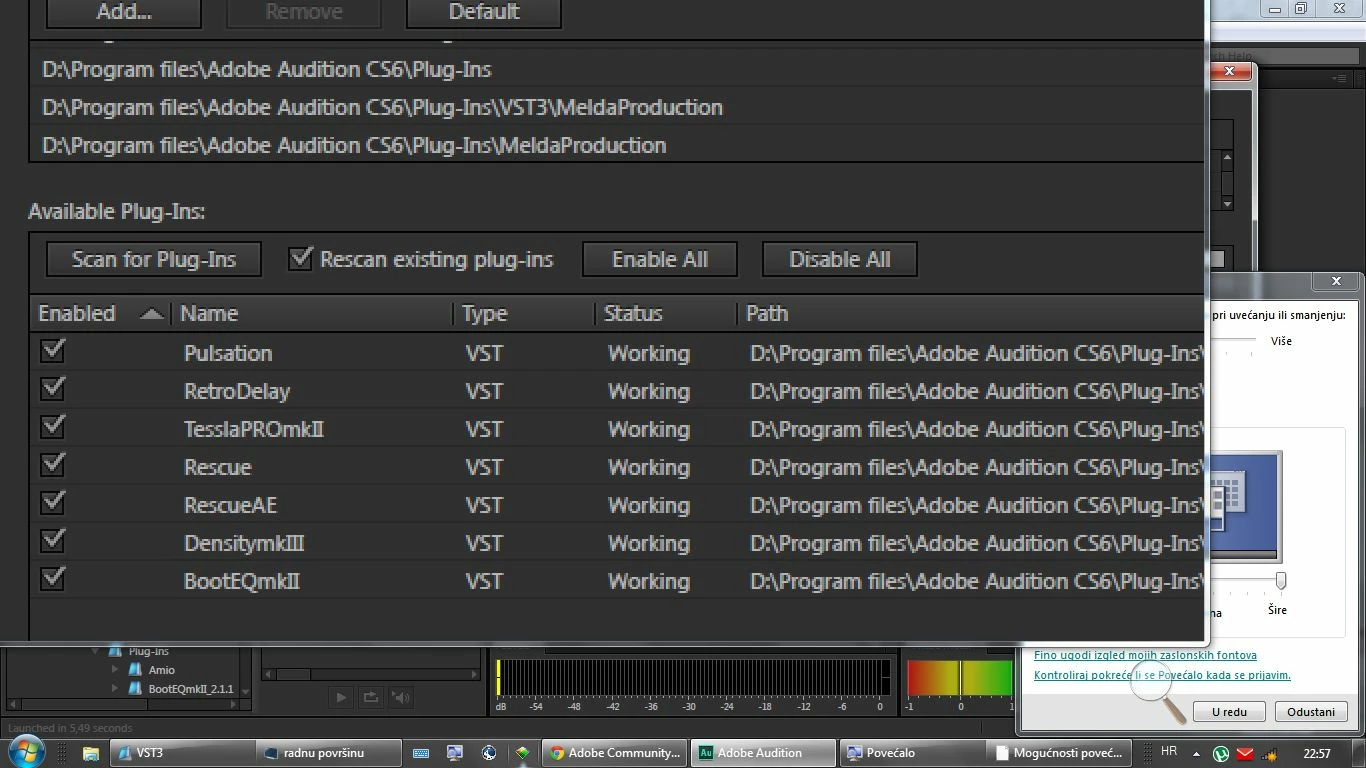The width and height of the screenshot is (1366, 768).
Task: Toggle the auto-play speaker icon
Action: pos(400,698)
